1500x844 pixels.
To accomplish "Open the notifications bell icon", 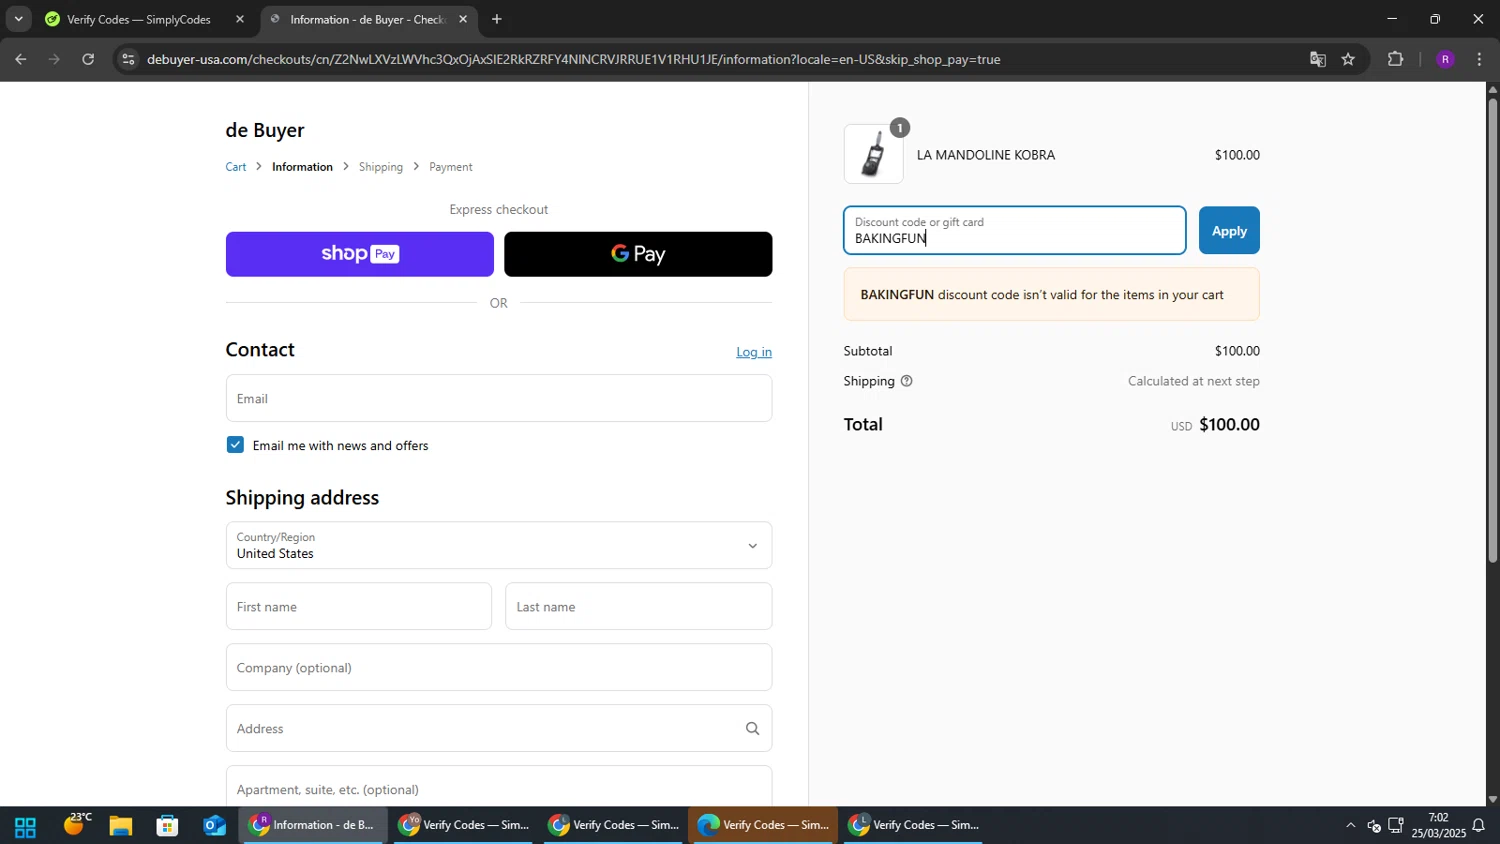I will (x=1479, y=825).
